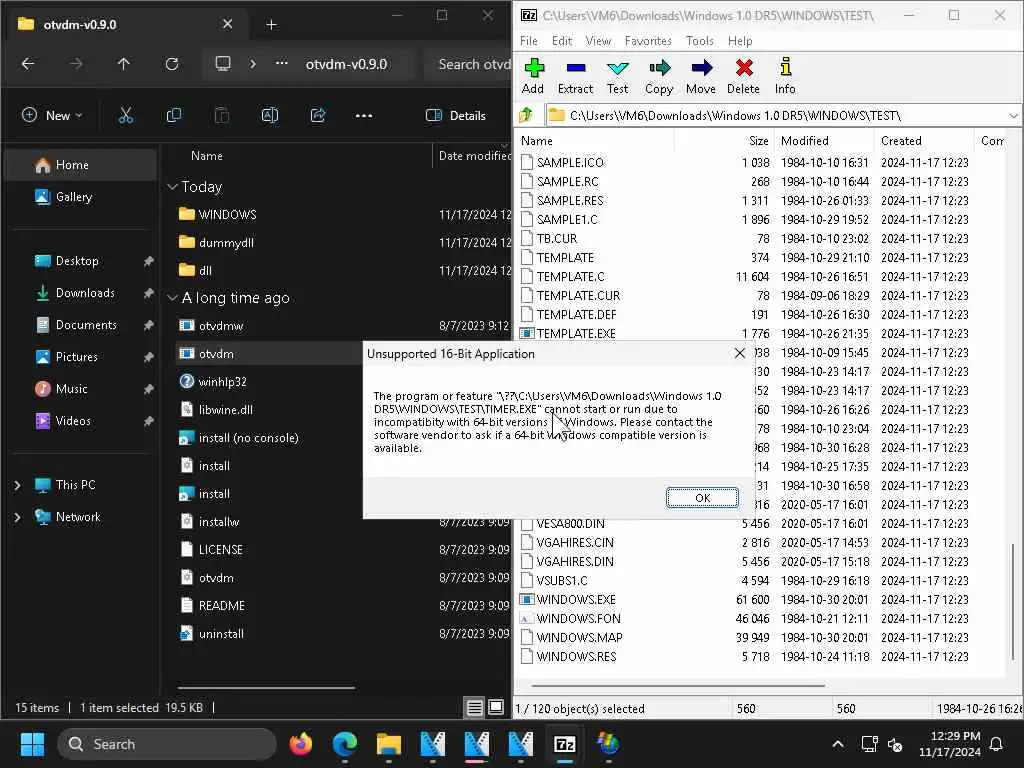Image resolution: width=1024 pixels, height=768 pixels.
Task: Click the 7-Zip taskbar icon
Action: [564, 744]
